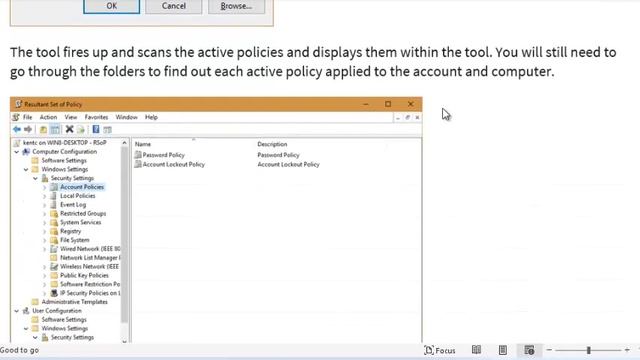Open the View menu
The image size is (640, 360).
point(71,117)
